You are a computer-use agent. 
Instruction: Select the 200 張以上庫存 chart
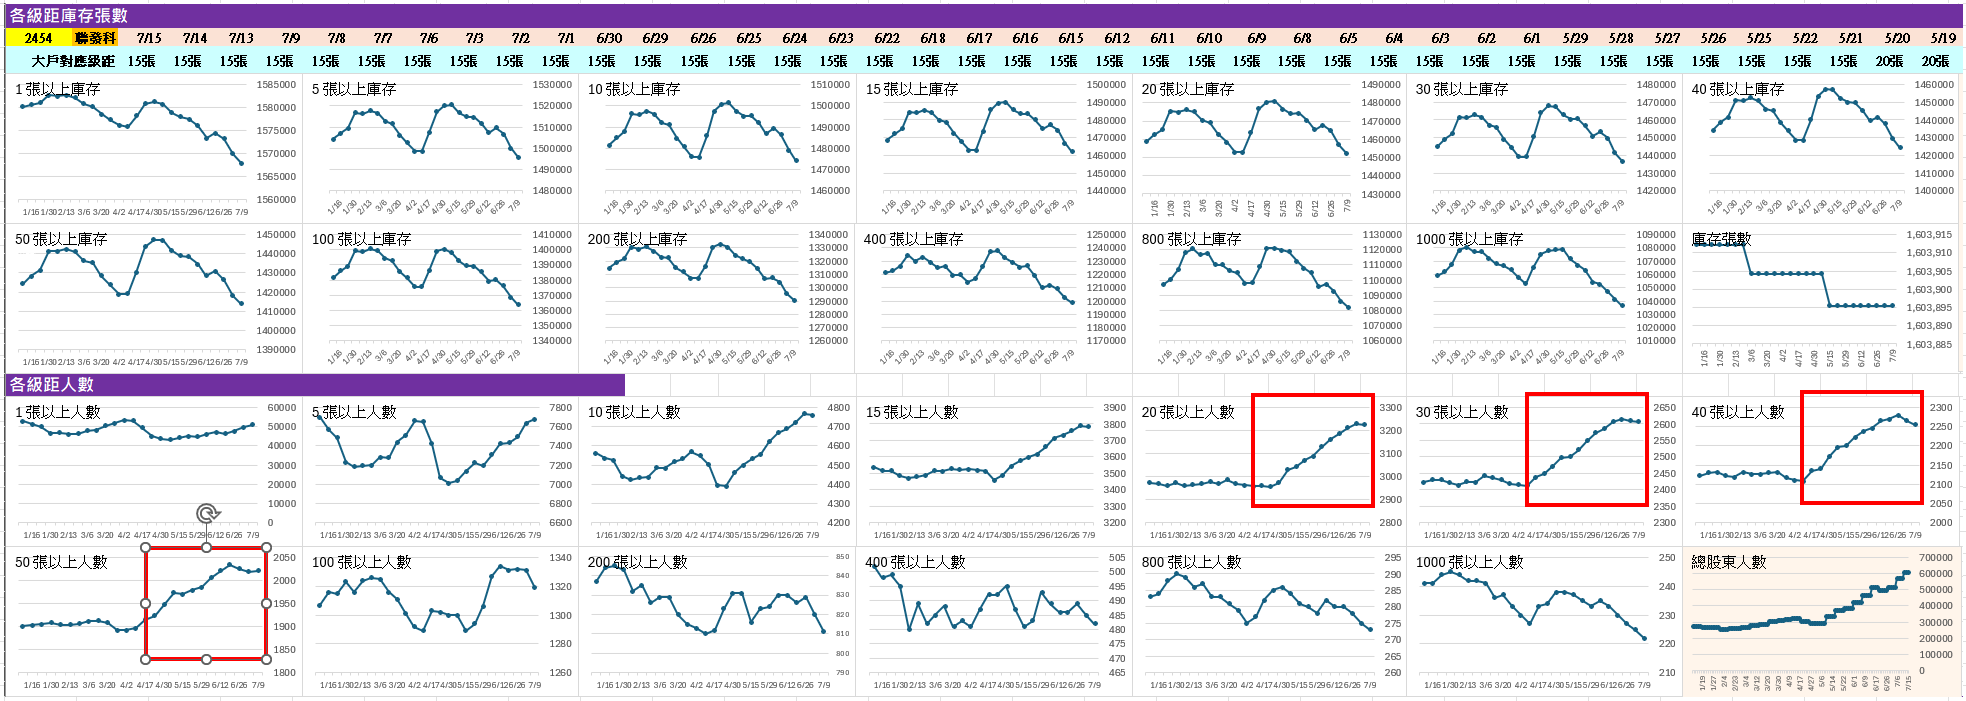click(x=718, y=298)
